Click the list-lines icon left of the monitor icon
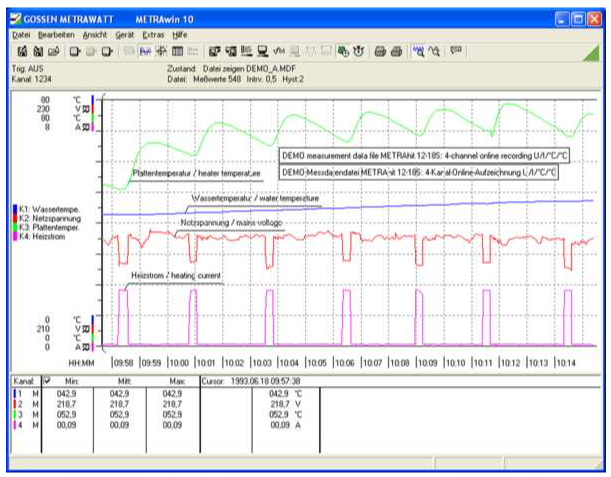The image size is (611, 477). pyautogui.click(x=246, y=51)
